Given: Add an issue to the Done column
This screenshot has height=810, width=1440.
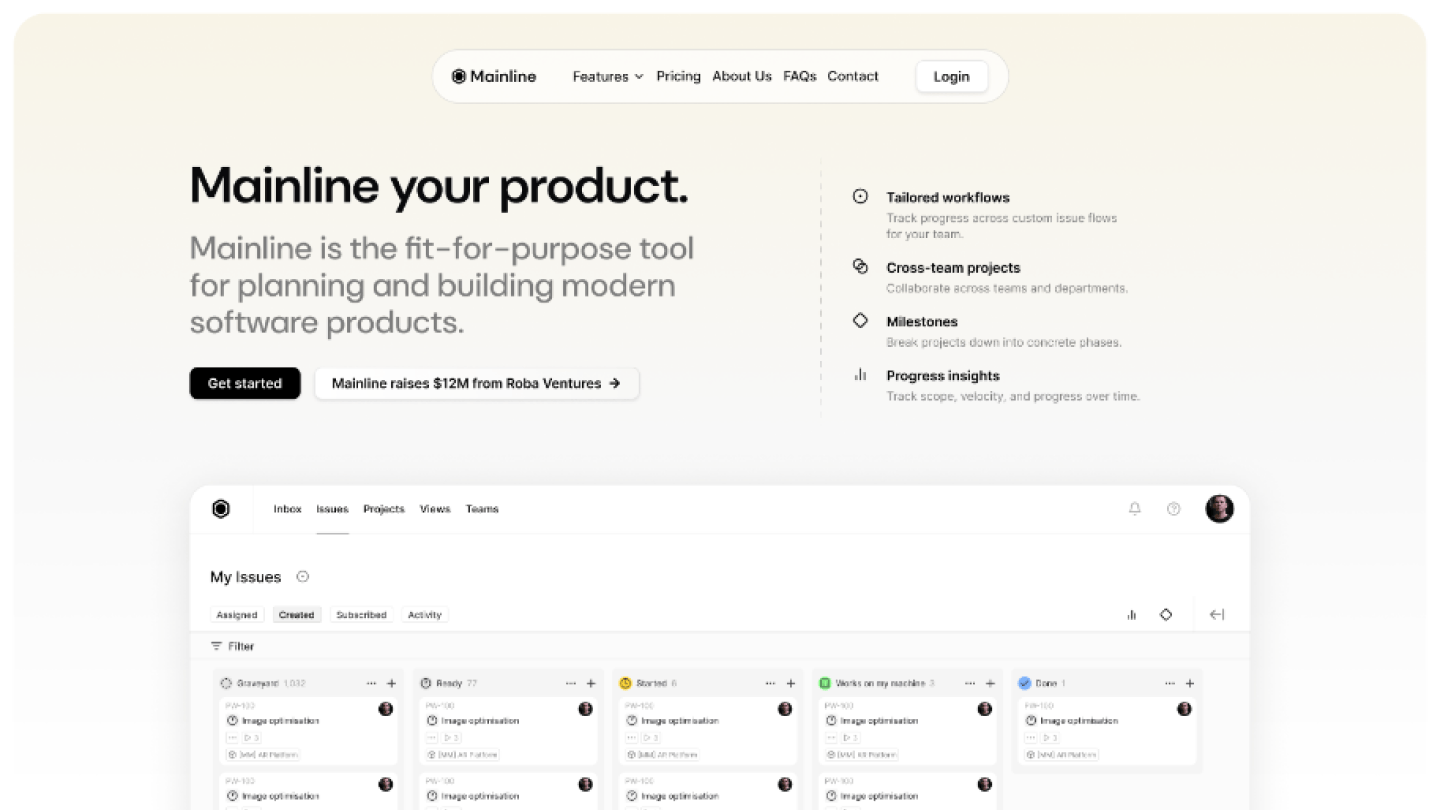Looking at the screenshot, I should [x=1190, y=683].
